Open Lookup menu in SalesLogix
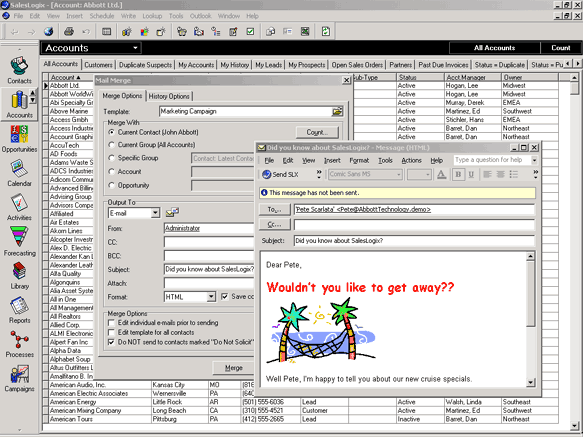Screen dimensions: 583x437 (152, 16)
